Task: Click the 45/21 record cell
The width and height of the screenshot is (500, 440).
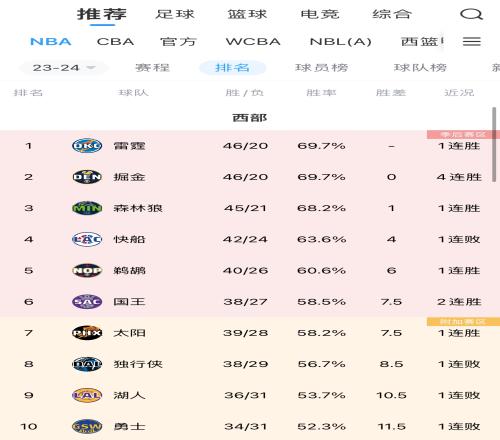Action: click(246, 208)
